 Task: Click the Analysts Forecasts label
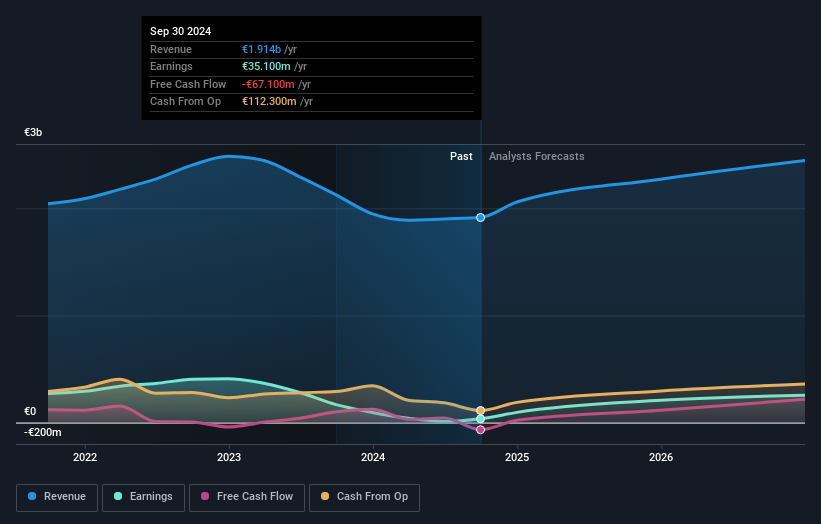[x=537, y=157]
